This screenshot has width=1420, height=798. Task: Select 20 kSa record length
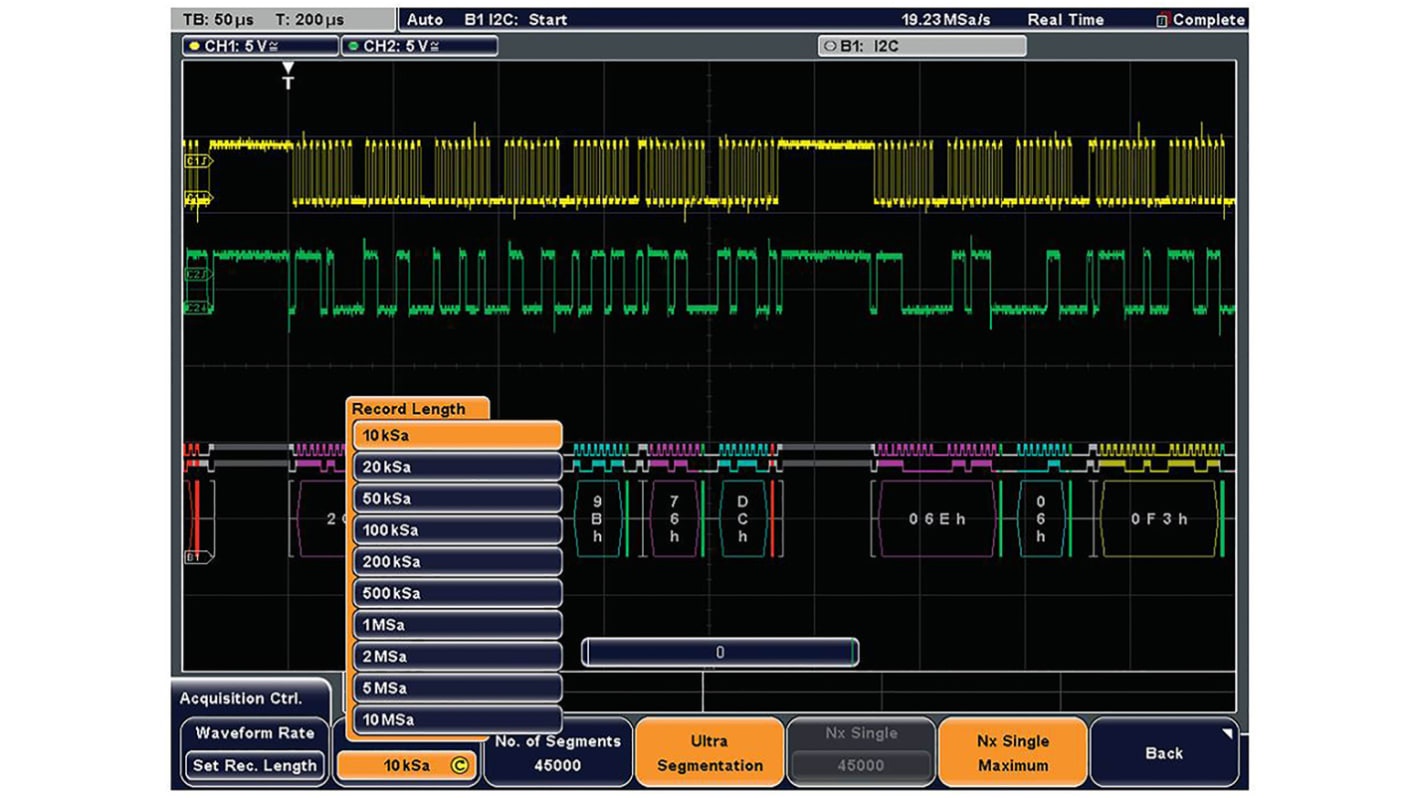coord(457,467)
